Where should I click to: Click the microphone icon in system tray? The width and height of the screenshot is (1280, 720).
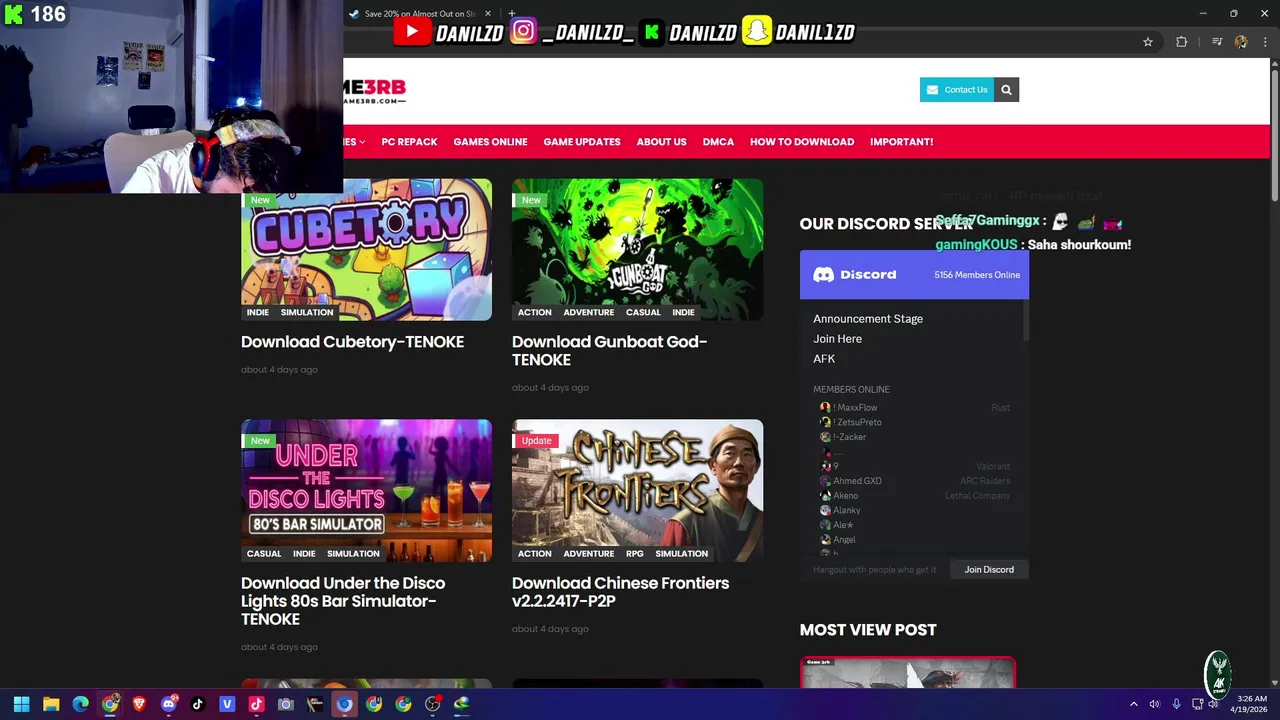(1176, 704)
